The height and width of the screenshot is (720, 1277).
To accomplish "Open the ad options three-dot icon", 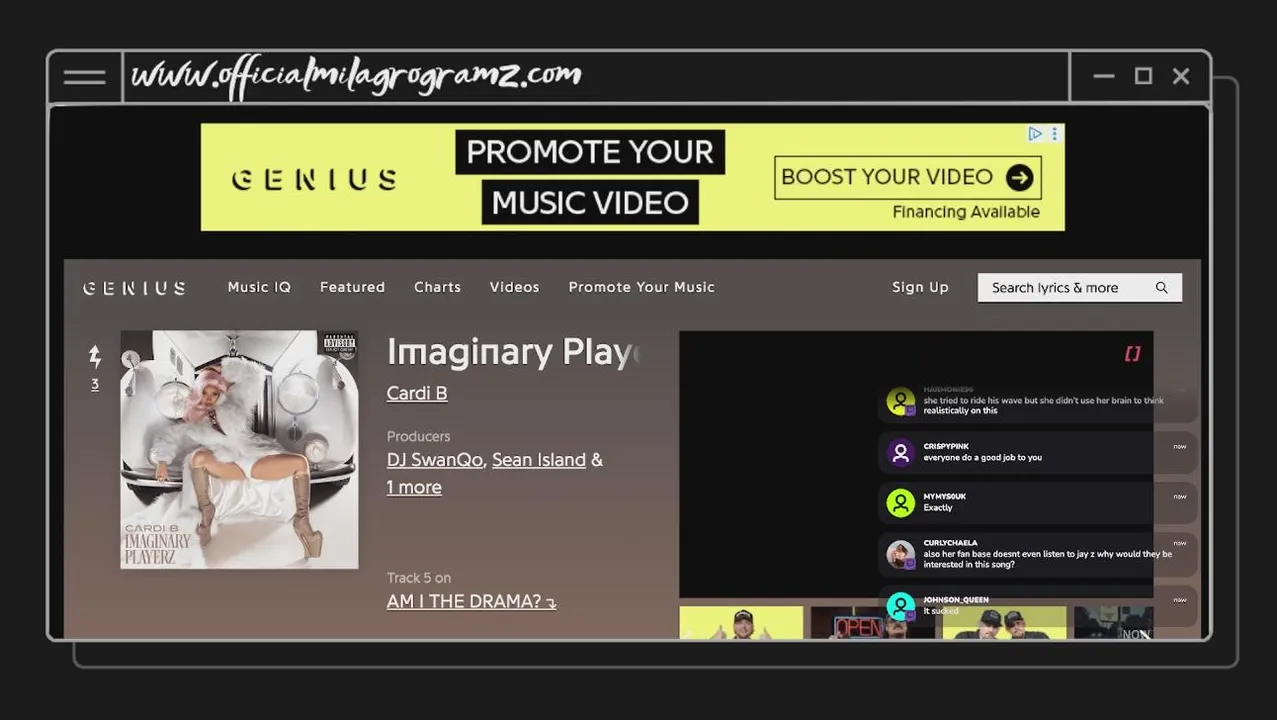I will [x=1054, y=134].
